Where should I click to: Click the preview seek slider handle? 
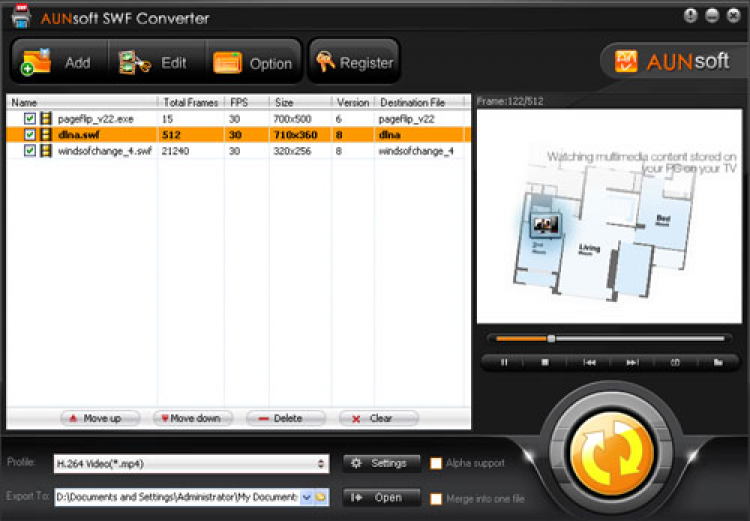click(551, 339)
